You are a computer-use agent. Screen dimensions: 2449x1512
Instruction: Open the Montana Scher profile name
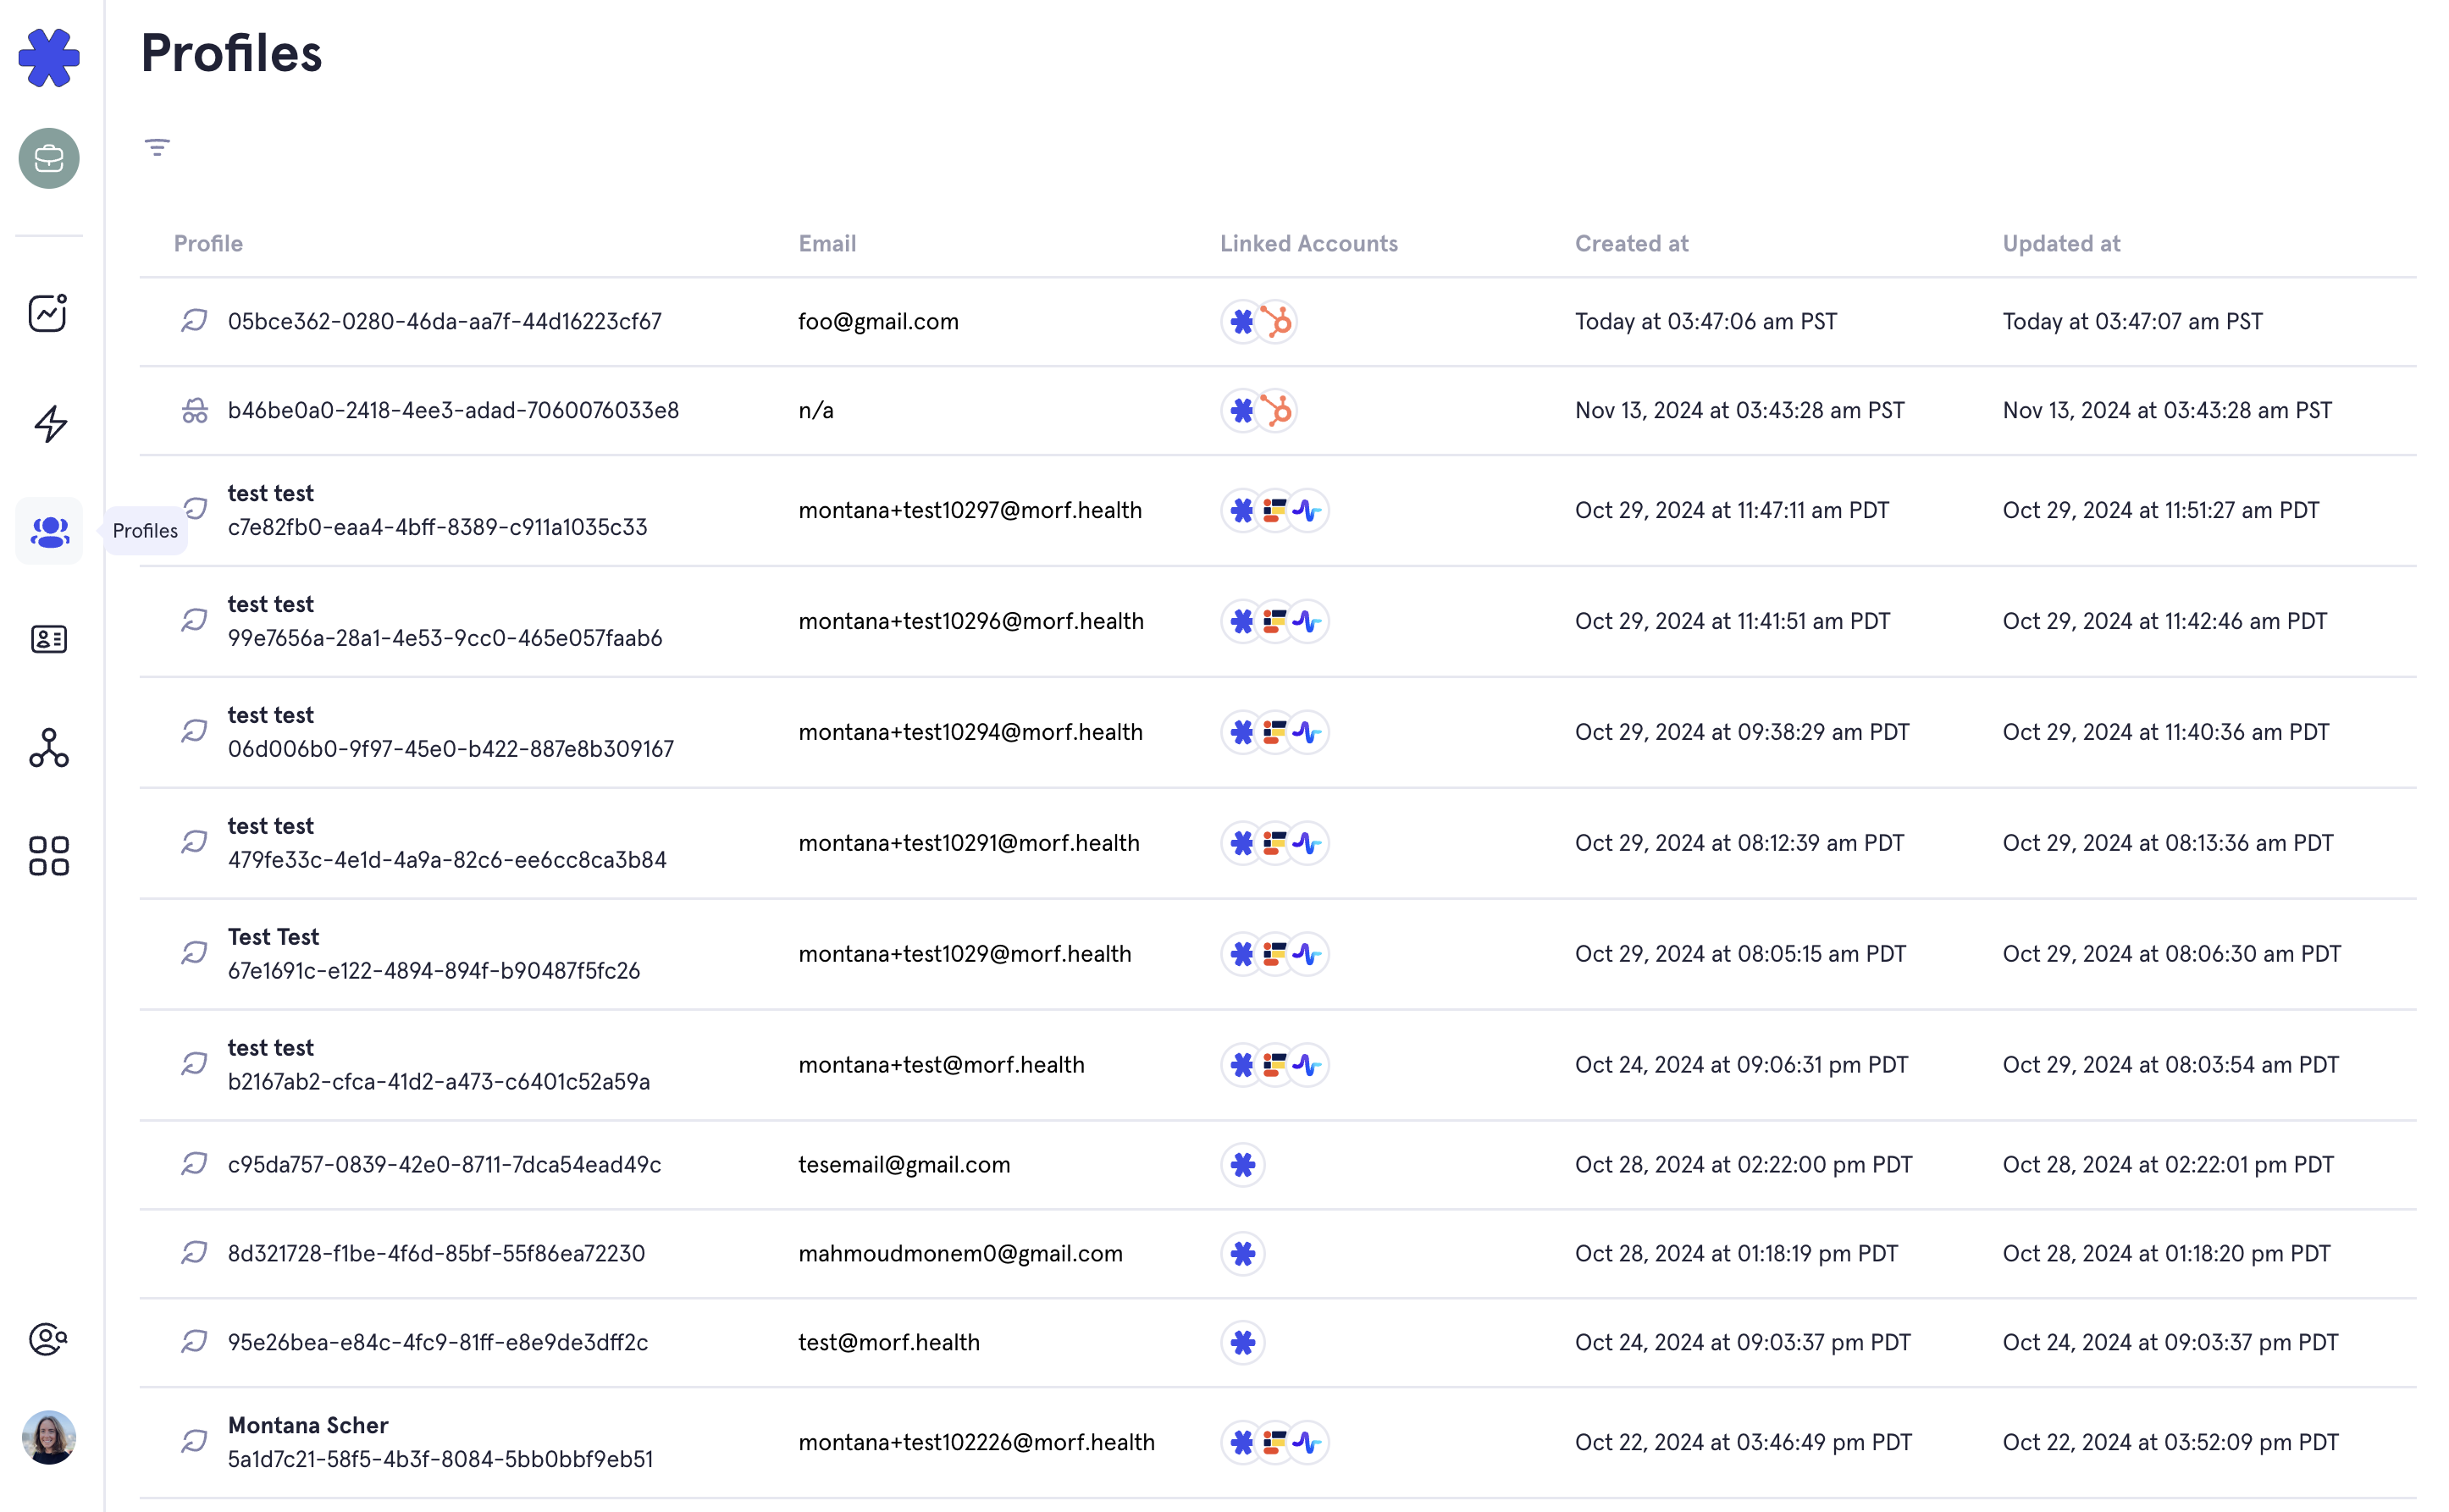308,1426
